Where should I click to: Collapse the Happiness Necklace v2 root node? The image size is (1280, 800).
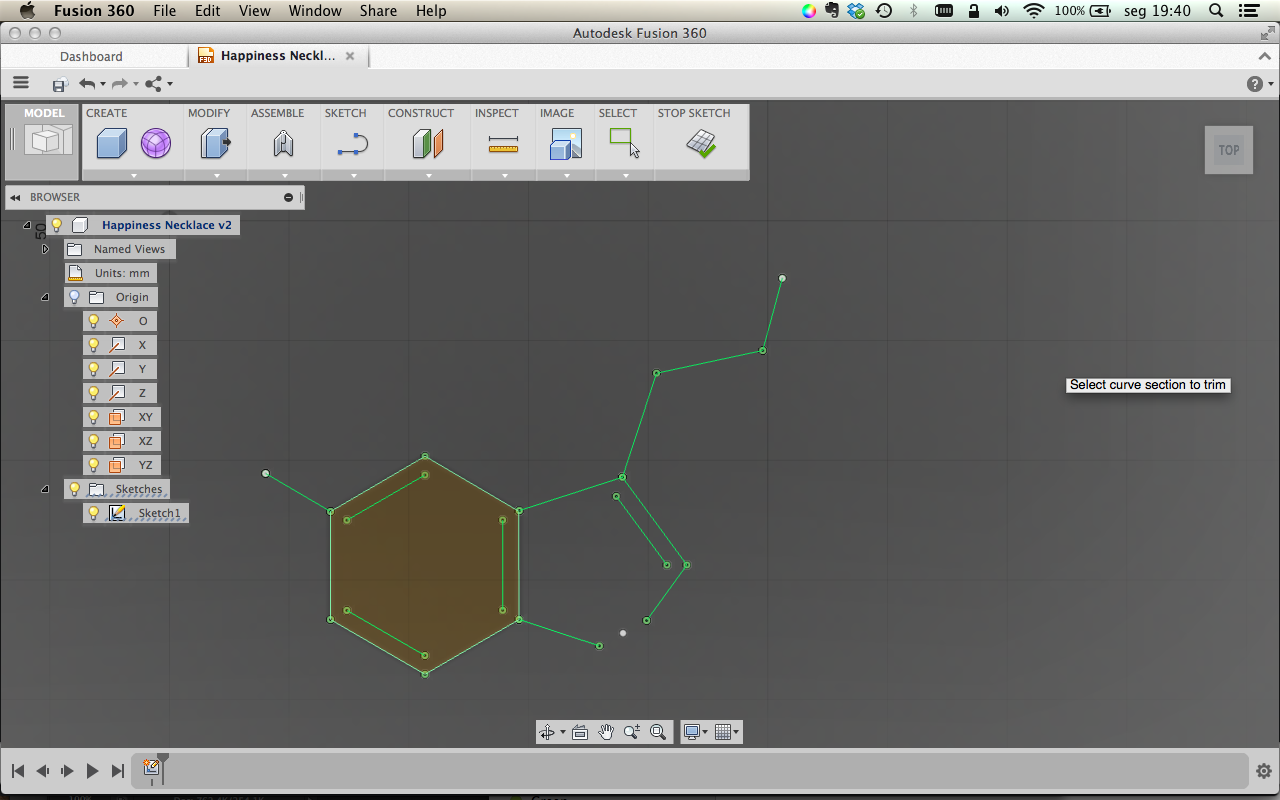(x=27, y=225)
